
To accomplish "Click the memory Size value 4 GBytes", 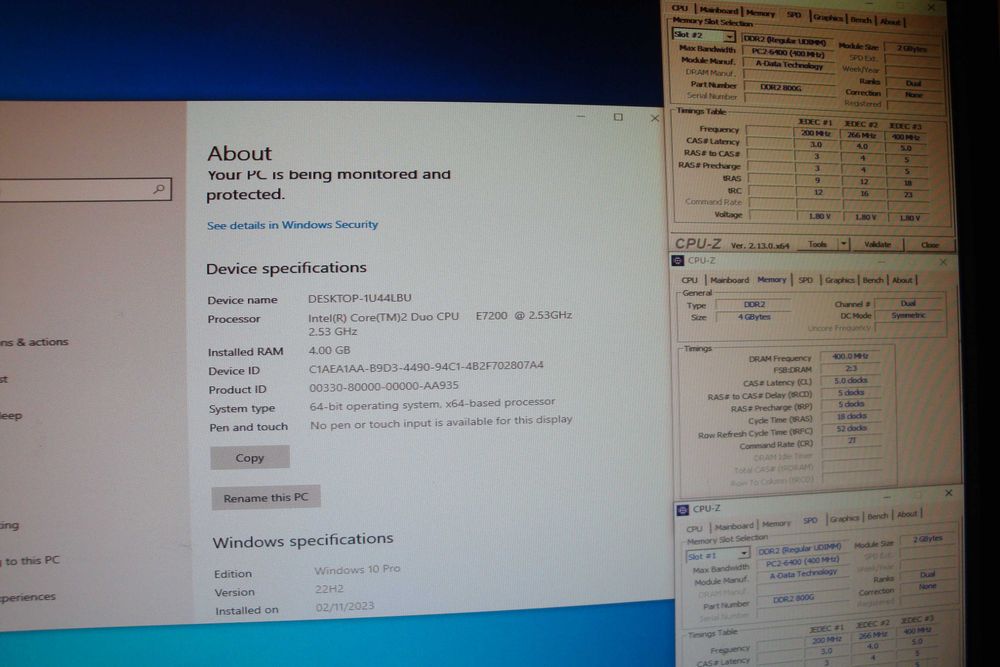I will (754, 317).
